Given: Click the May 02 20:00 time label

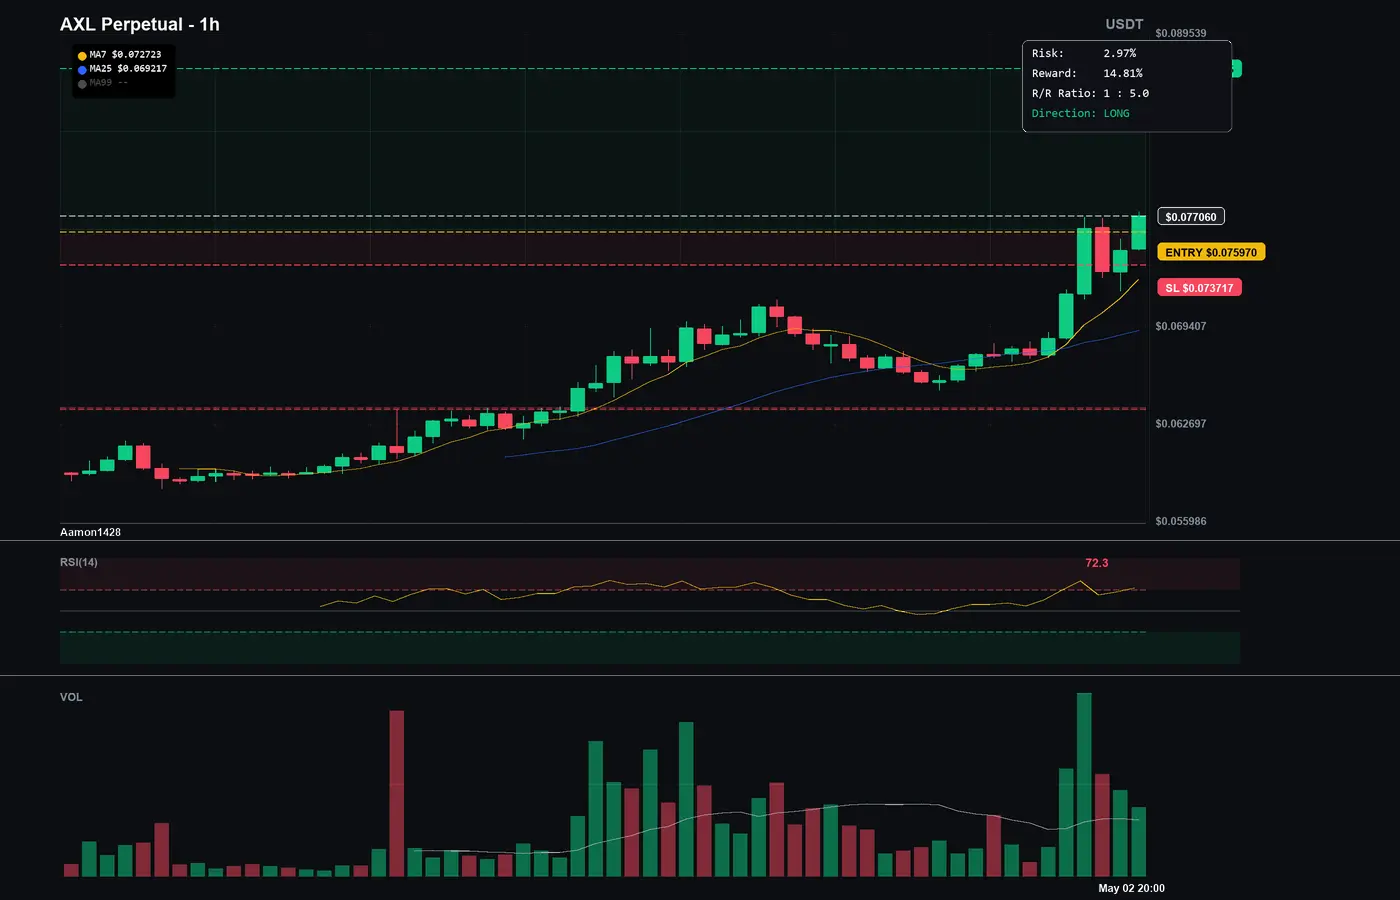Looking at the screenshot, I should click(1131, 888).
